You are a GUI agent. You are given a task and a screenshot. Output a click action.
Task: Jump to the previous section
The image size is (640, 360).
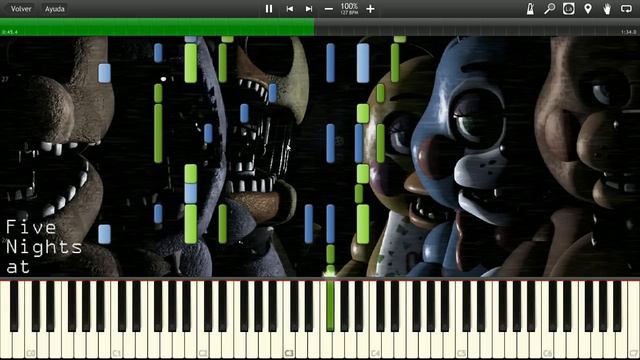290,9
